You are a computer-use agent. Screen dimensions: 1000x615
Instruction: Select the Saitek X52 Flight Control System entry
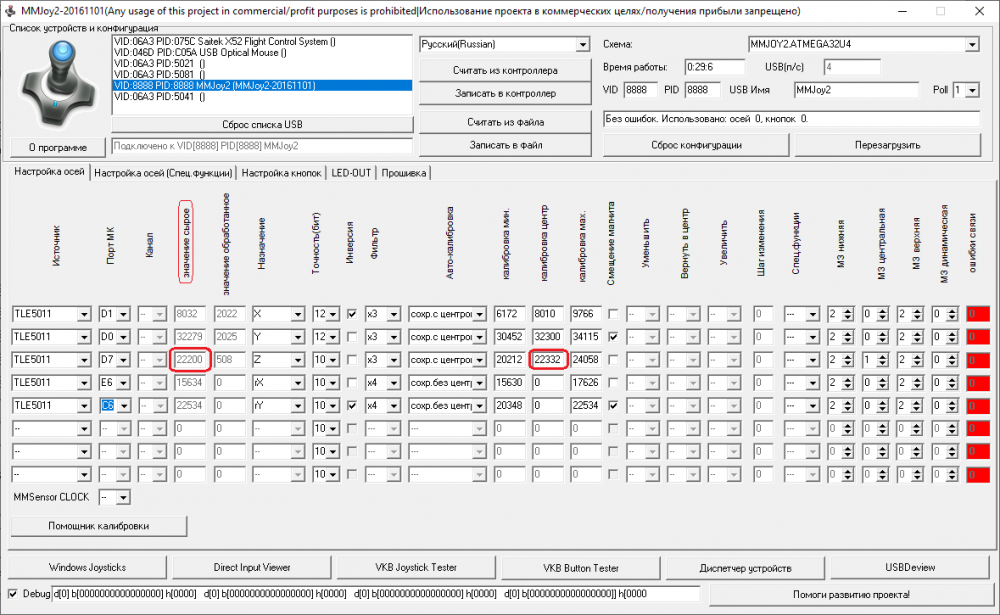pos(224,42)
